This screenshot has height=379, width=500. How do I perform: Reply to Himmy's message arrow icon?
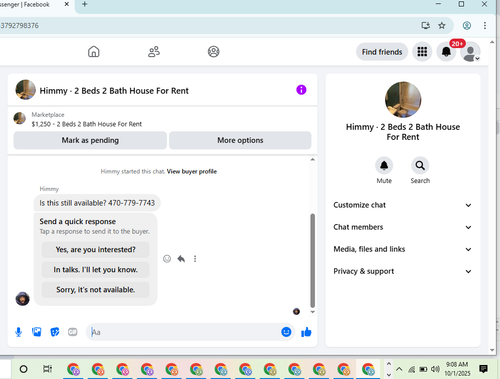point(181,259)
